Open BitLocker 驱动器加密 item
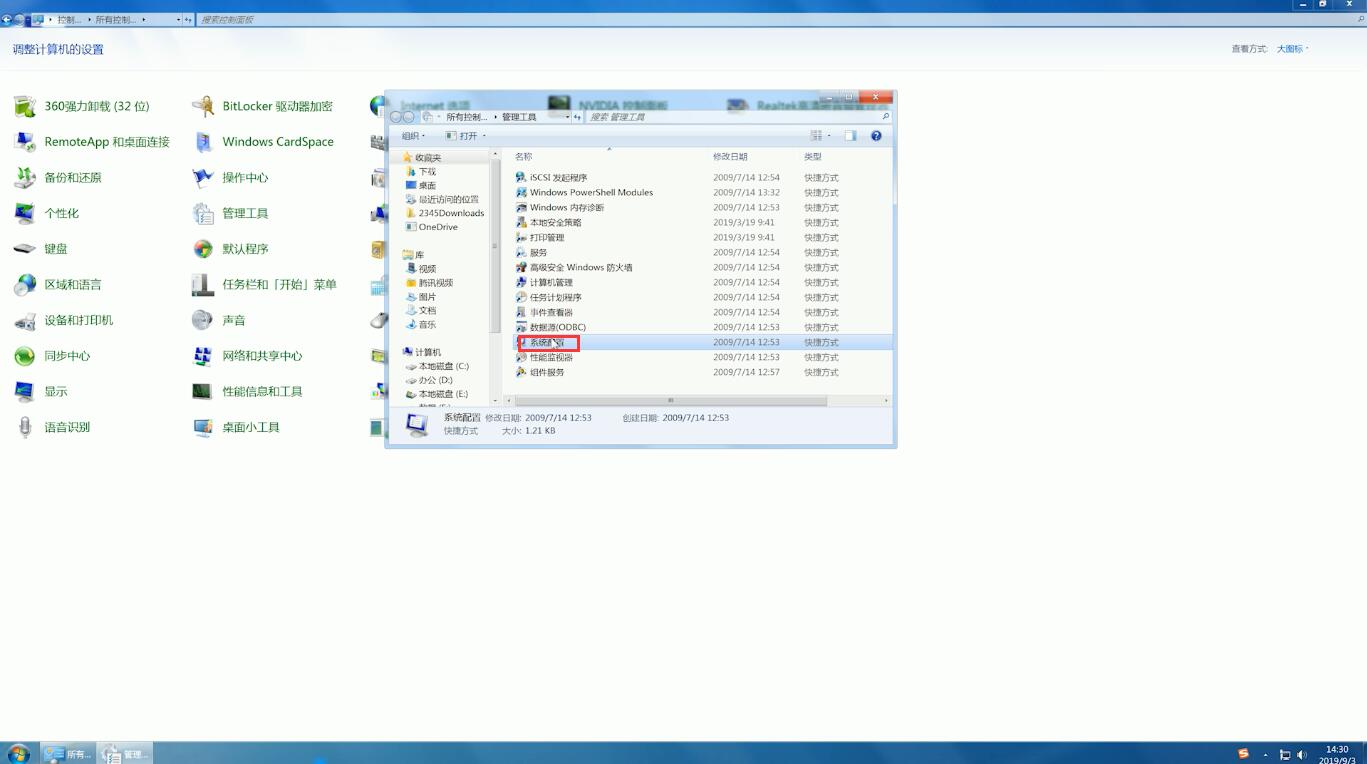Screen dimensions: 1367x764 pos(263,106)
